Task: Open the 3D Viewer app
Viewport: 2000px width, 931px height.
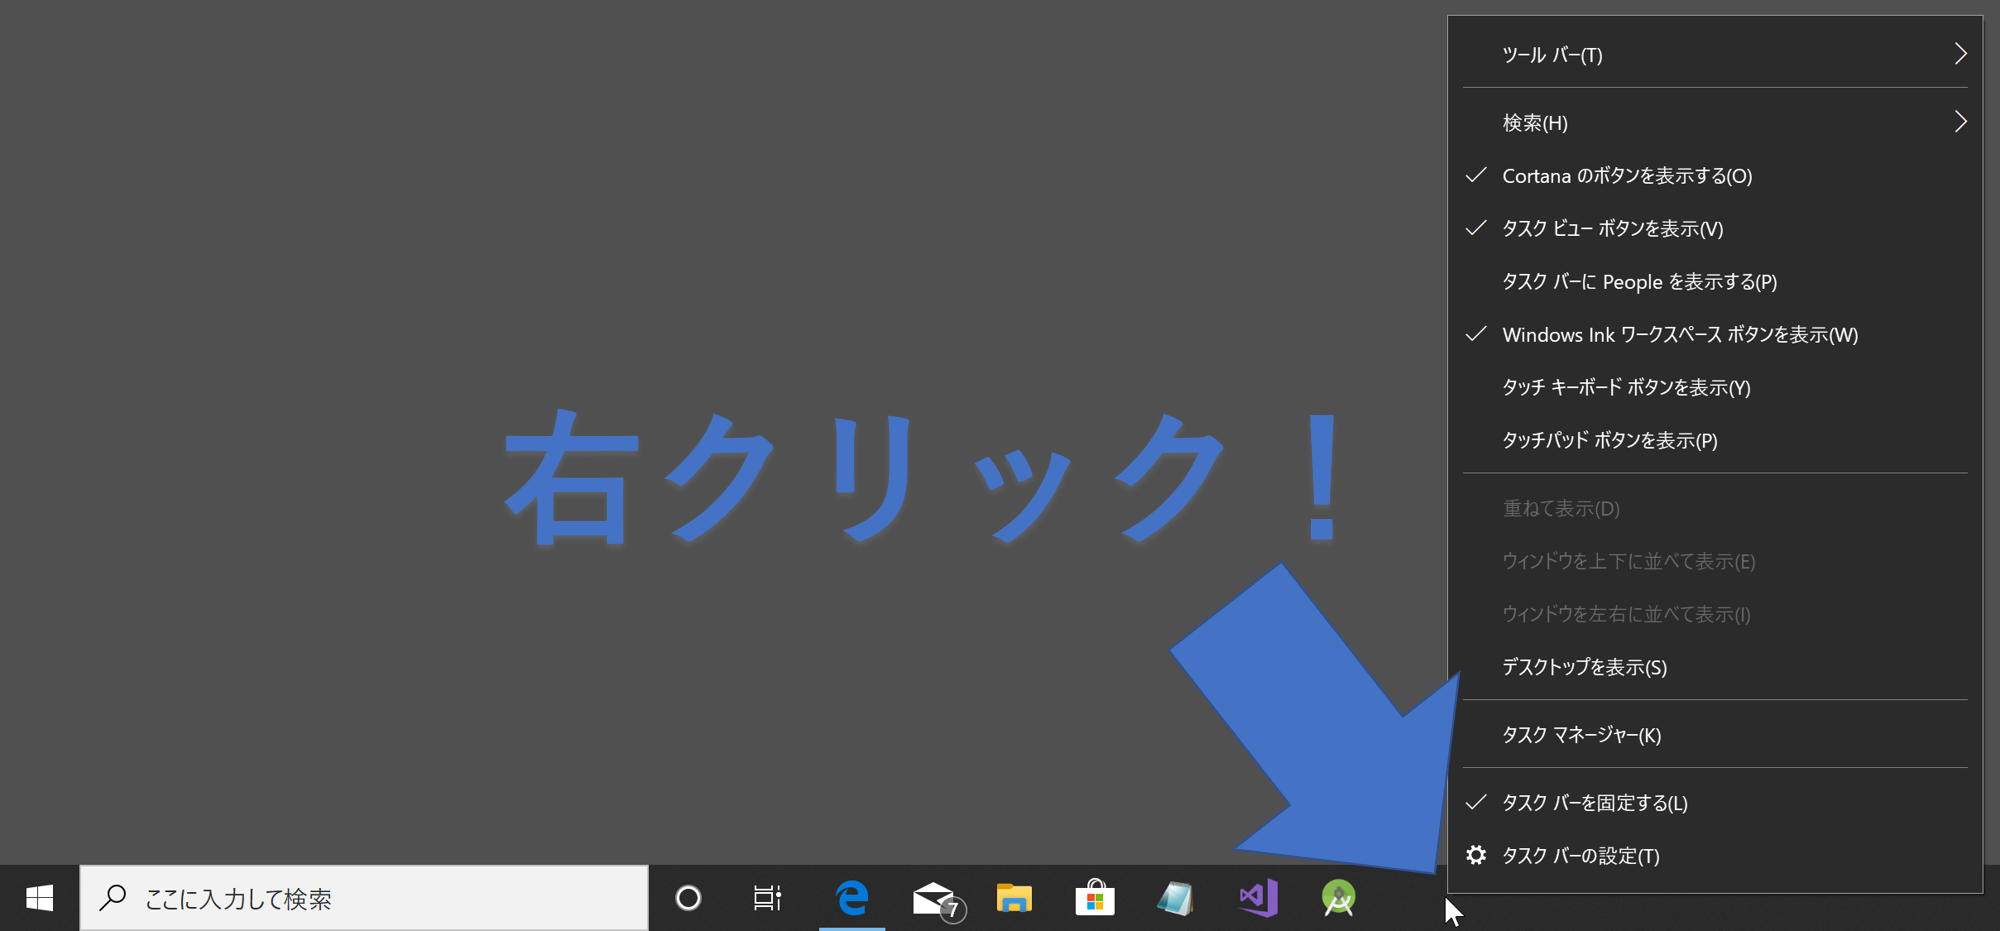Action: pyautogui.click(x=1176, y=898)
